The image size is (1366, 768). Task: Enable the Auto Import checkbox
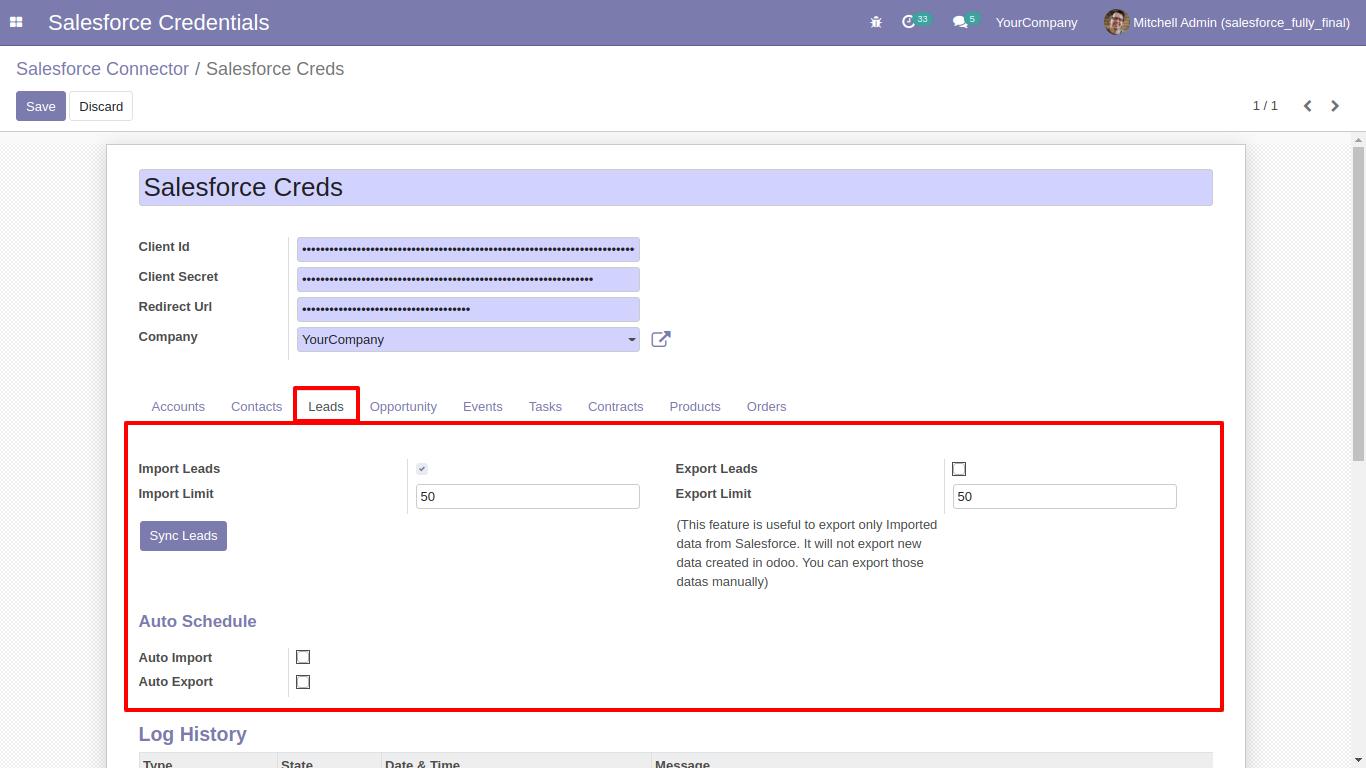tap(303, 657)
